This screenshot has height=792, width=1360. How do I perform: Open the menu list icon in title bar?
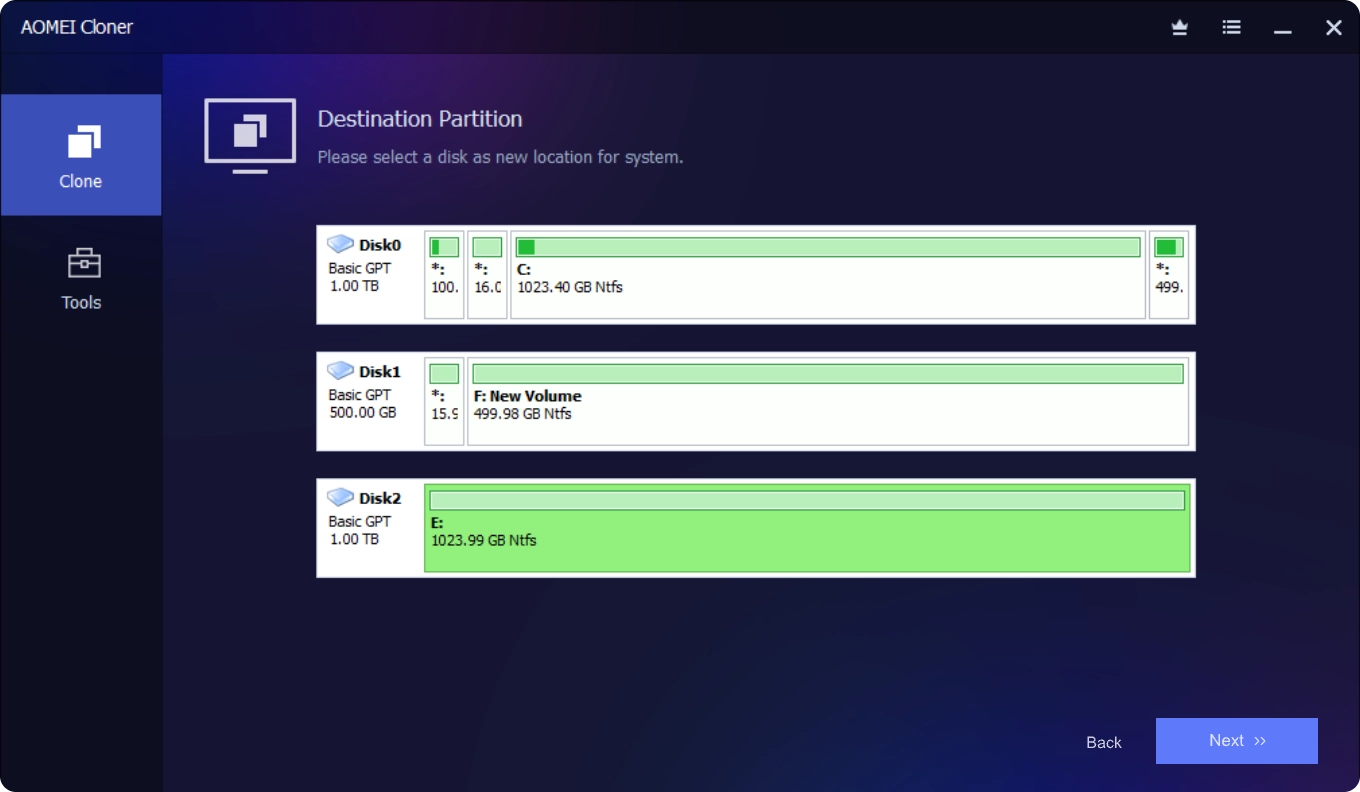[1232, 28]
